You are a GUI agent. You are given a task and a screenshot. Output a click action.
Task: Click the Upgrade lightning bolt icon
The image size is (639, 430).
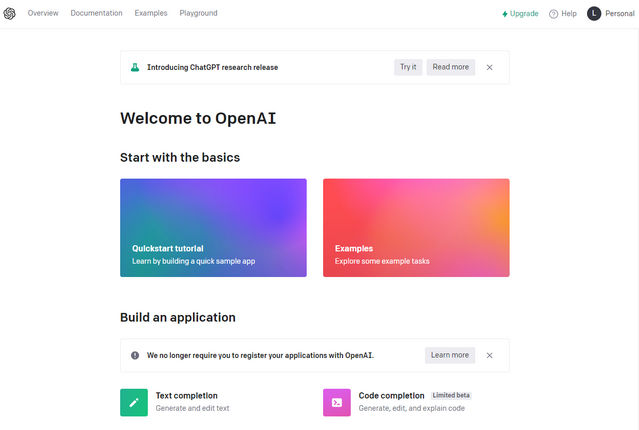(x=505, y=14)
